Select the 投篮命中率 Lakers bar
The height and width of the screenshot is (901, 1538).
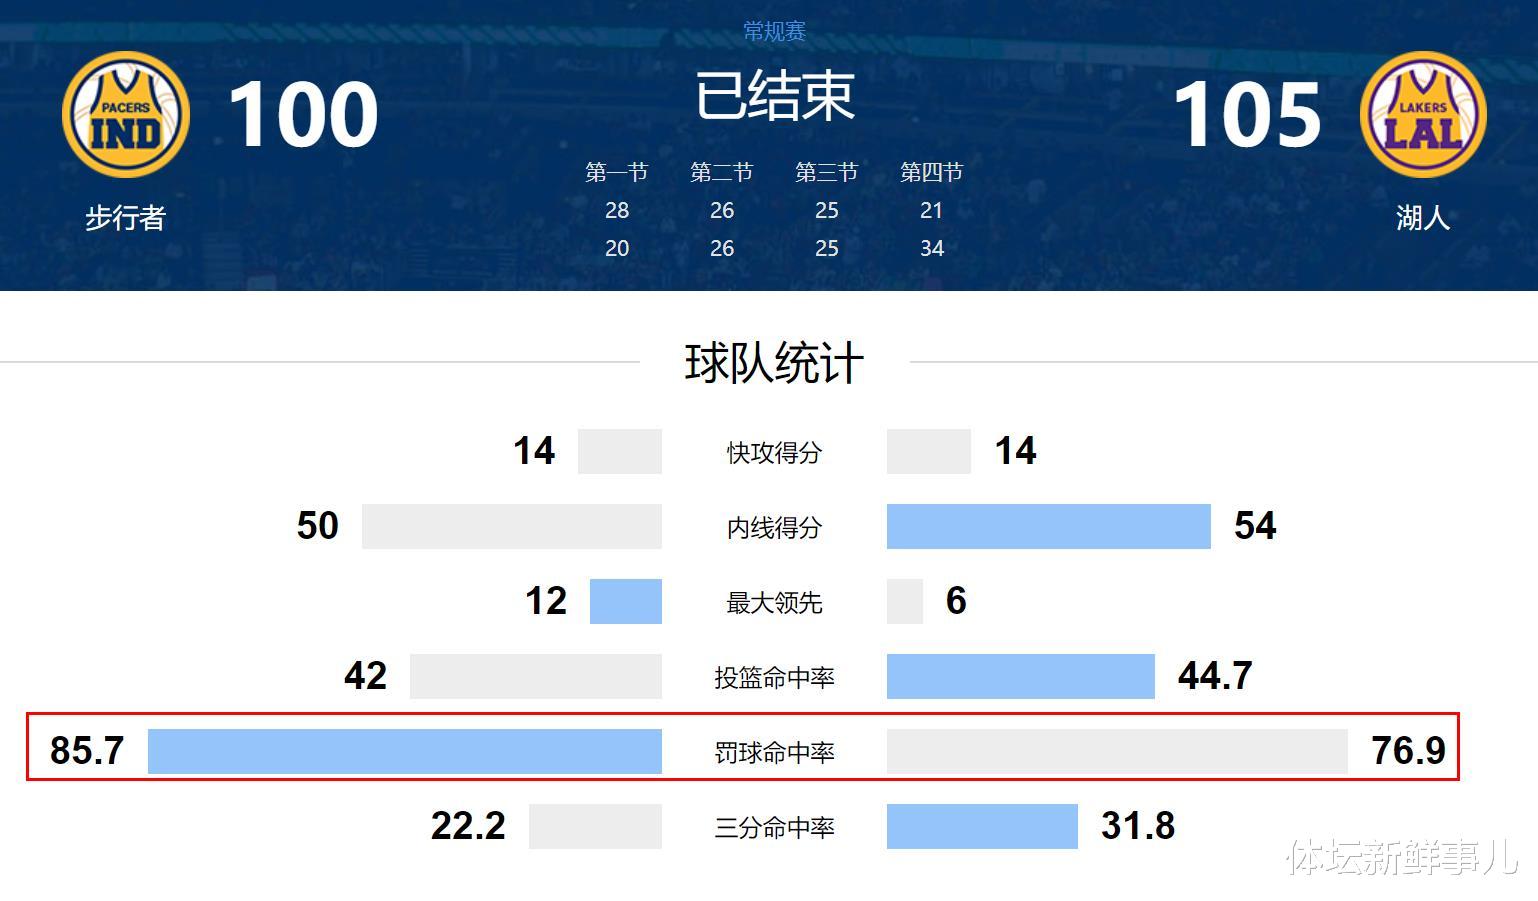[x=1019, y=676]
